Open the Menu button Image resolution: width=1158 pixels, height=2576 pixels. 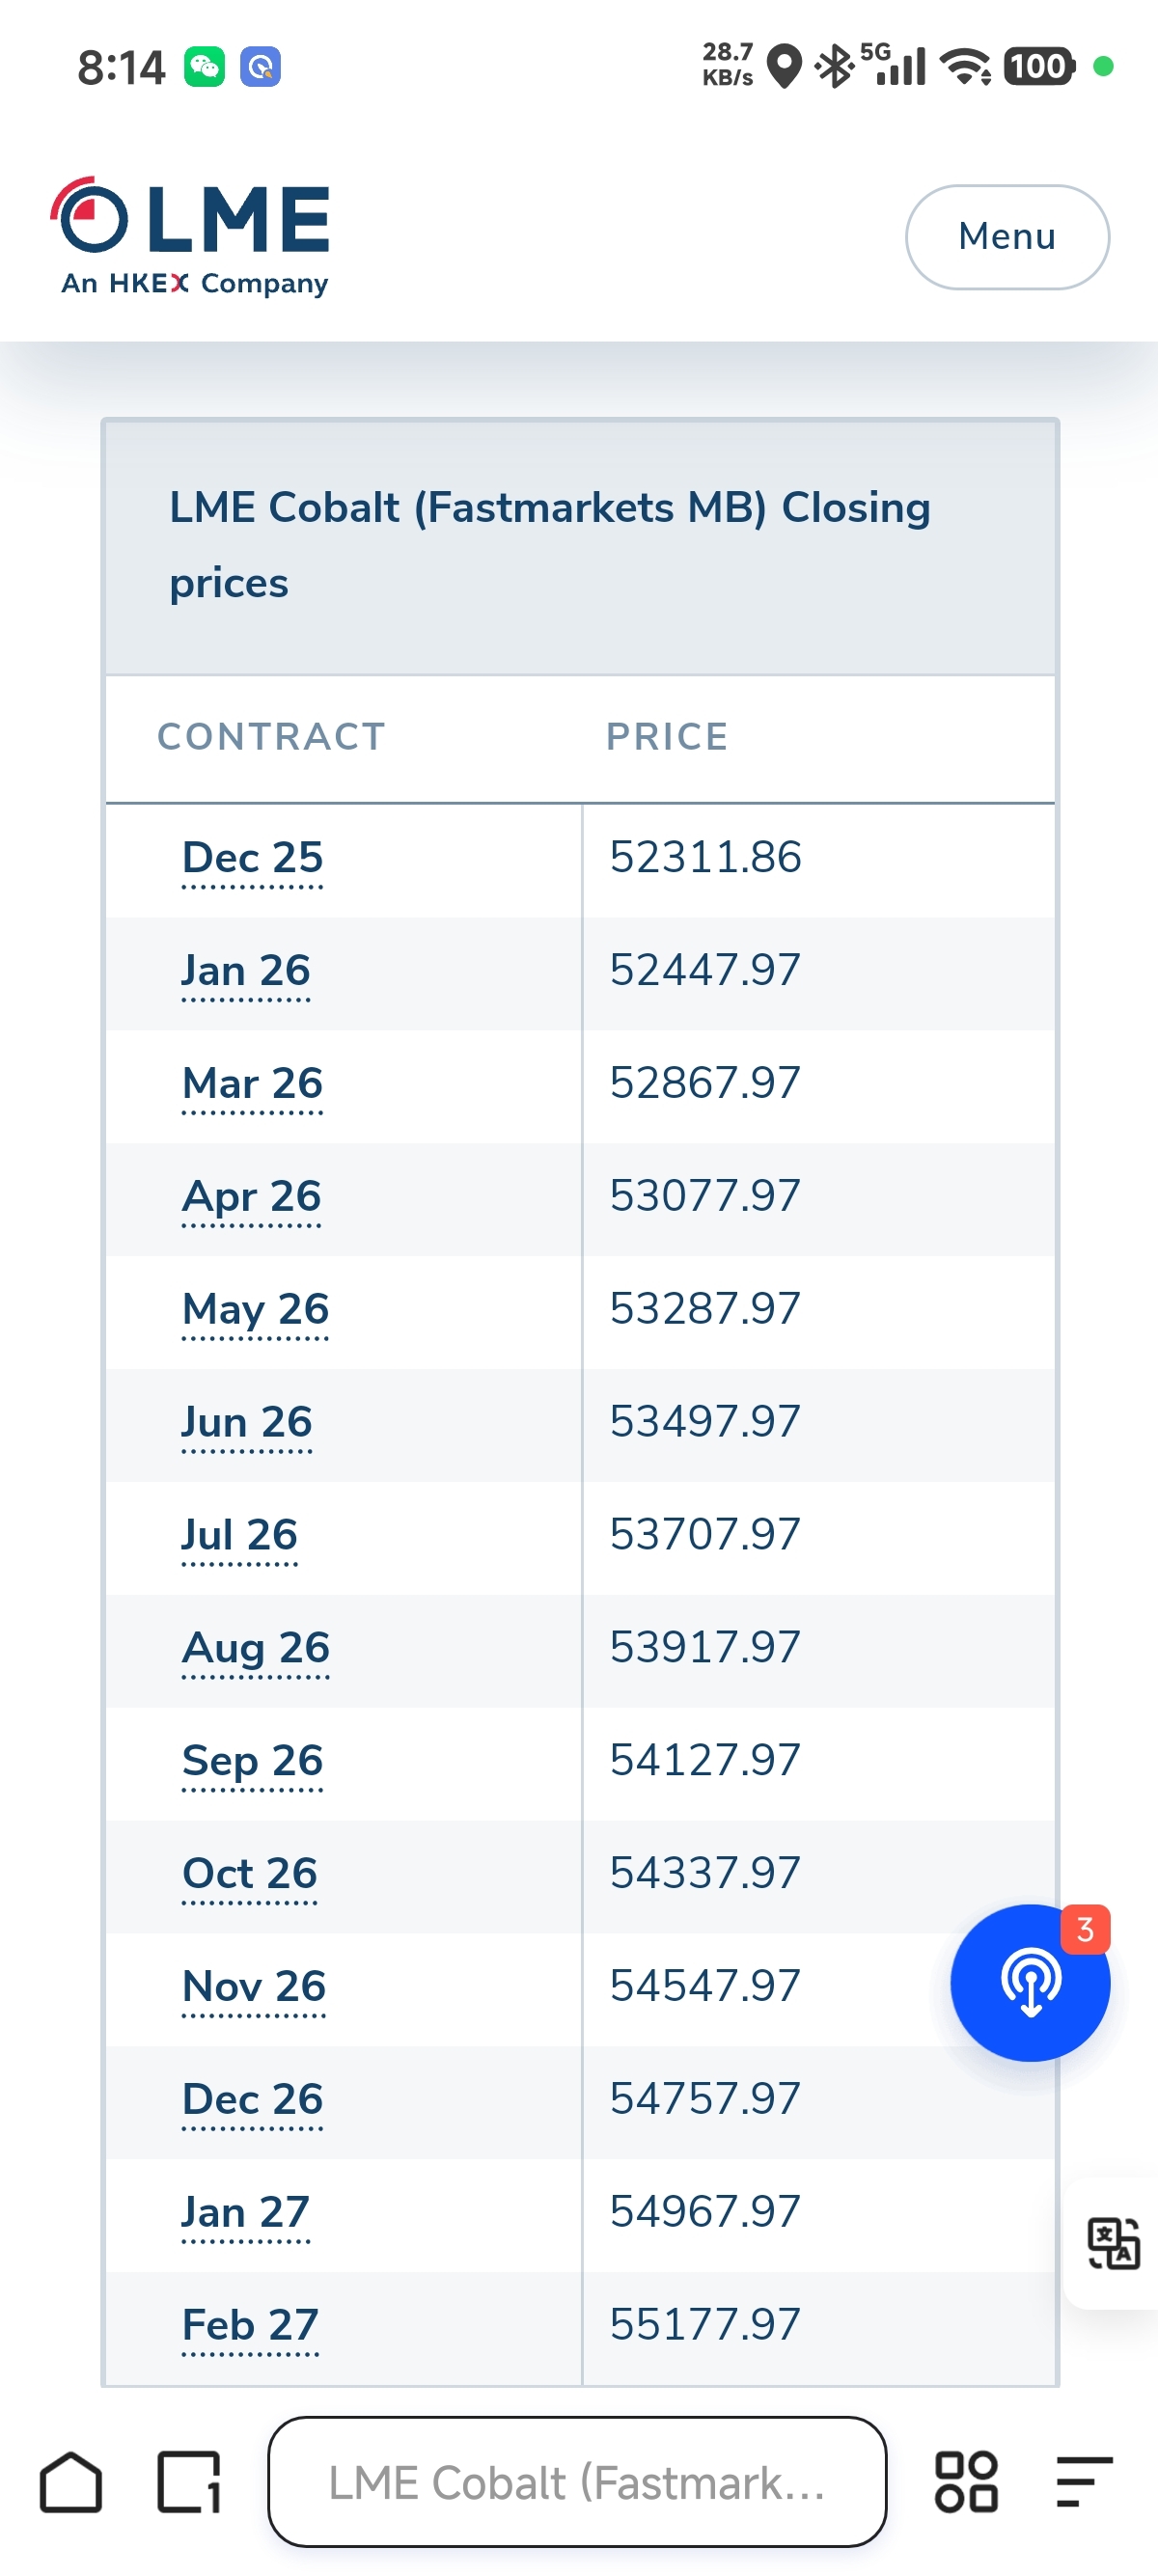(x=1006, y=237)
